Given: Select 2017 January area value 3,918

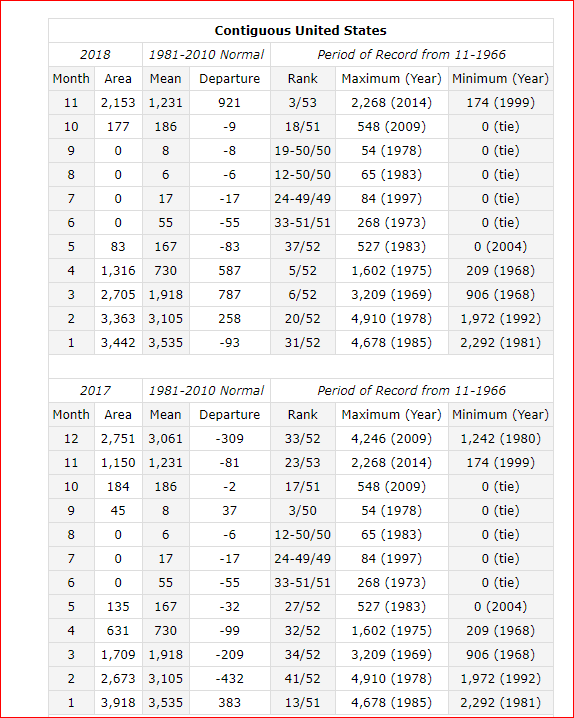Looking at the screenshot, I should (118, 702).
